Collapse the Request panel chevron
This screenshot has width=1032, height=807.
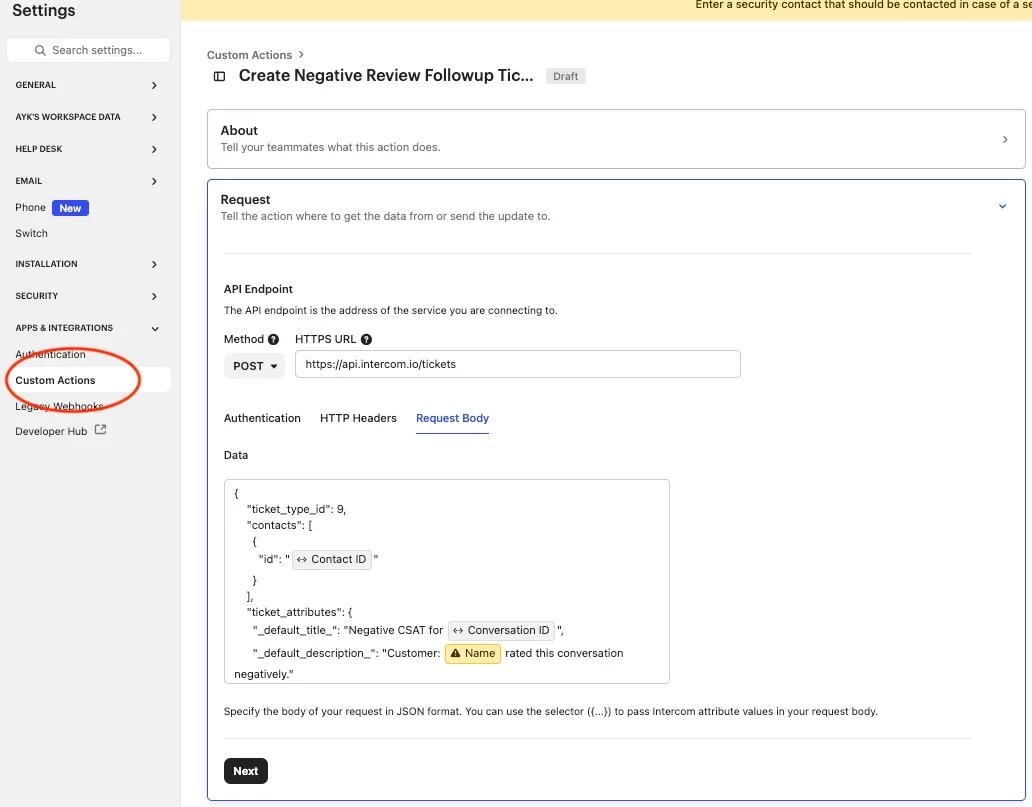pos(1002,206)
